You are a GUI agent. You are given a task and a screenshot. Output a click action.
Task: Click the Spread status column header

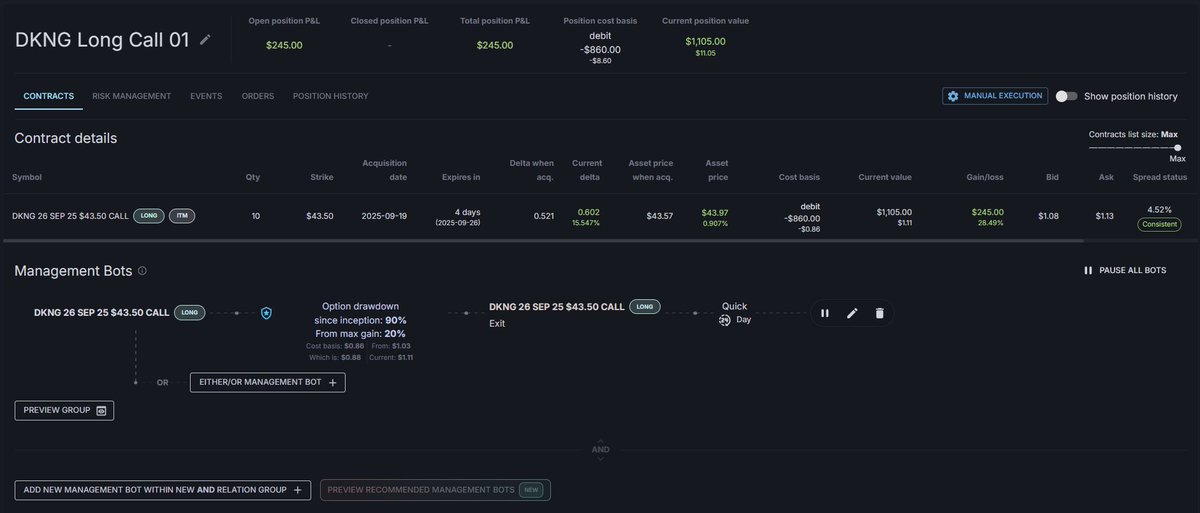1160,177
